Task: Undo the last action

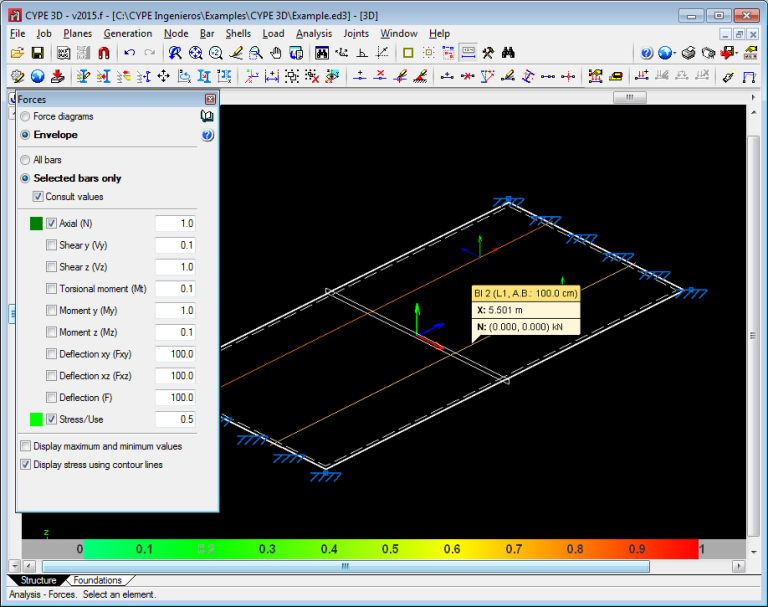Action: click(x=129, y=53)
